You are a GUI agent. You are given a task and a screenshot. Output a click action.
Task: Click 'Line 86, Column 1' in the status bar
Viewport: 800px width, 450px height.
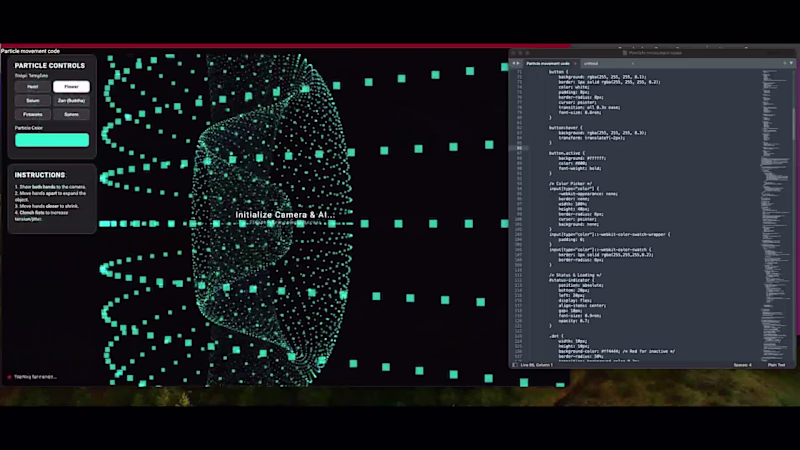tap(537, 365)
